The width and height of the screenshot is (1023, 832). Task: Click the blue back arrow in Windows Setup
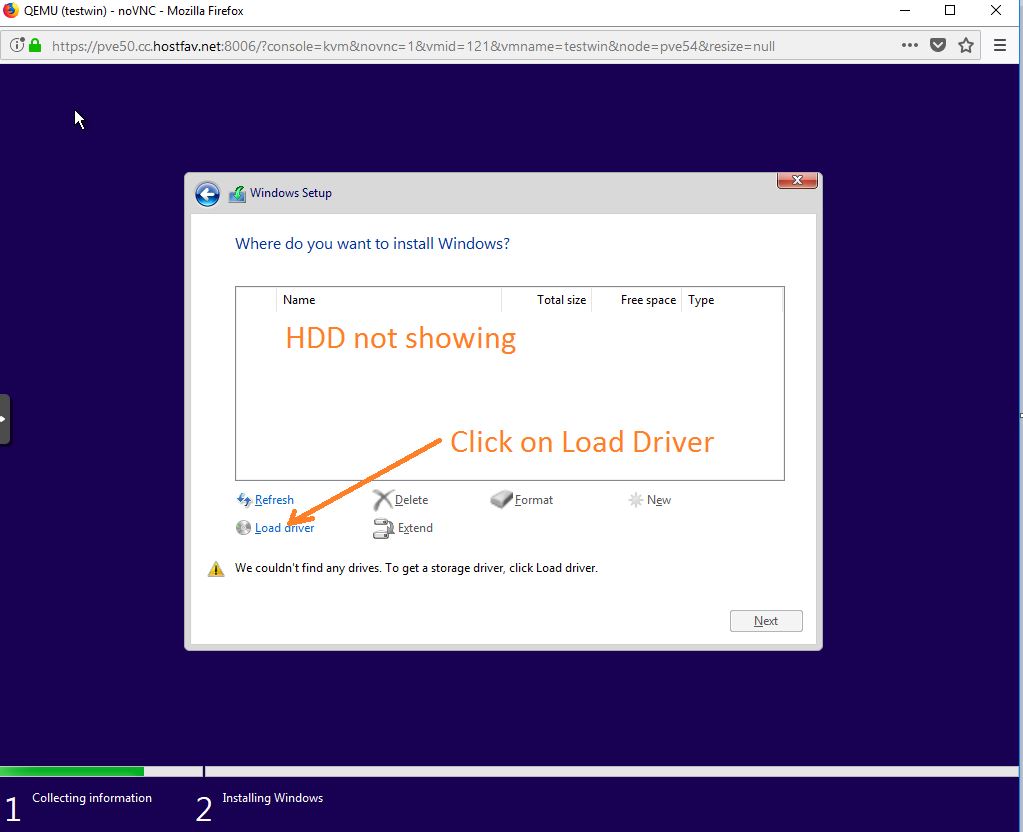(207, 194)
